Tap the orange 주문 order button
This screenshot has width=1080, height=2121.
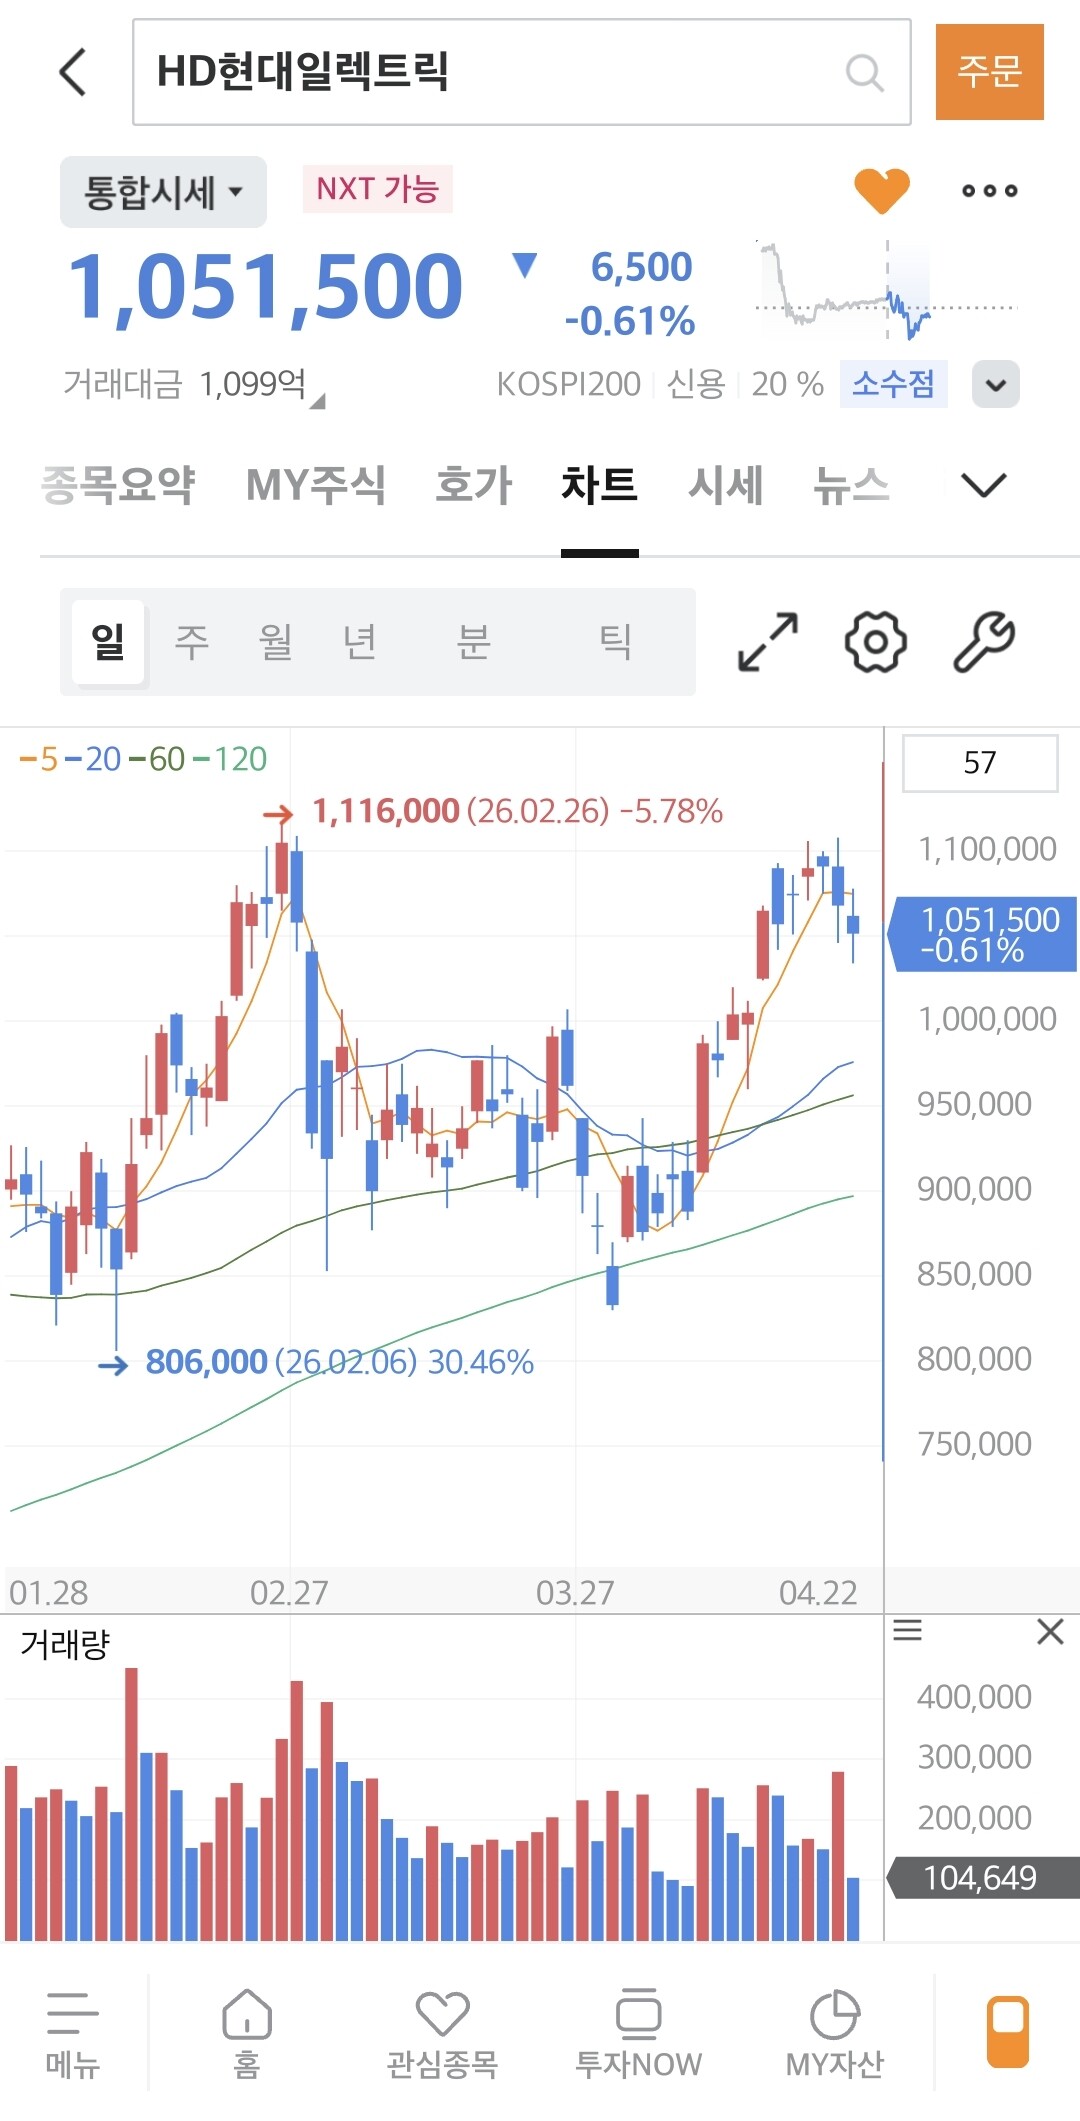pos(990,72)
